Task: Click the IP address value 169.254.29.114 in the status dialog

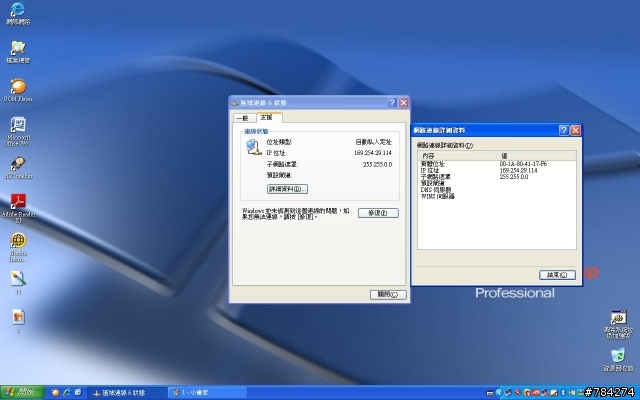Action: coord(373,153)
